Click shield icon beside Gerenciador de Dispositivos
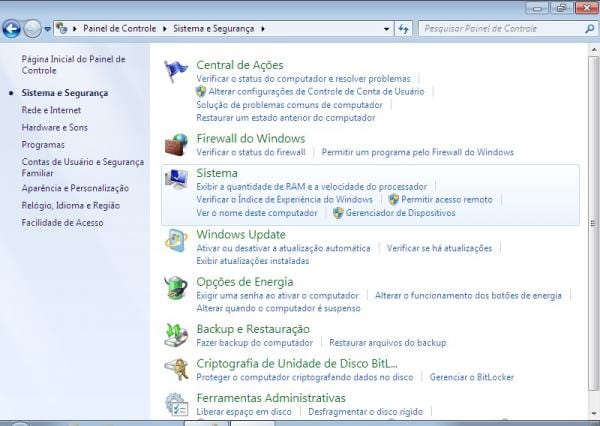Viewport: 600px width, 426px height. [x=338, y=213]
